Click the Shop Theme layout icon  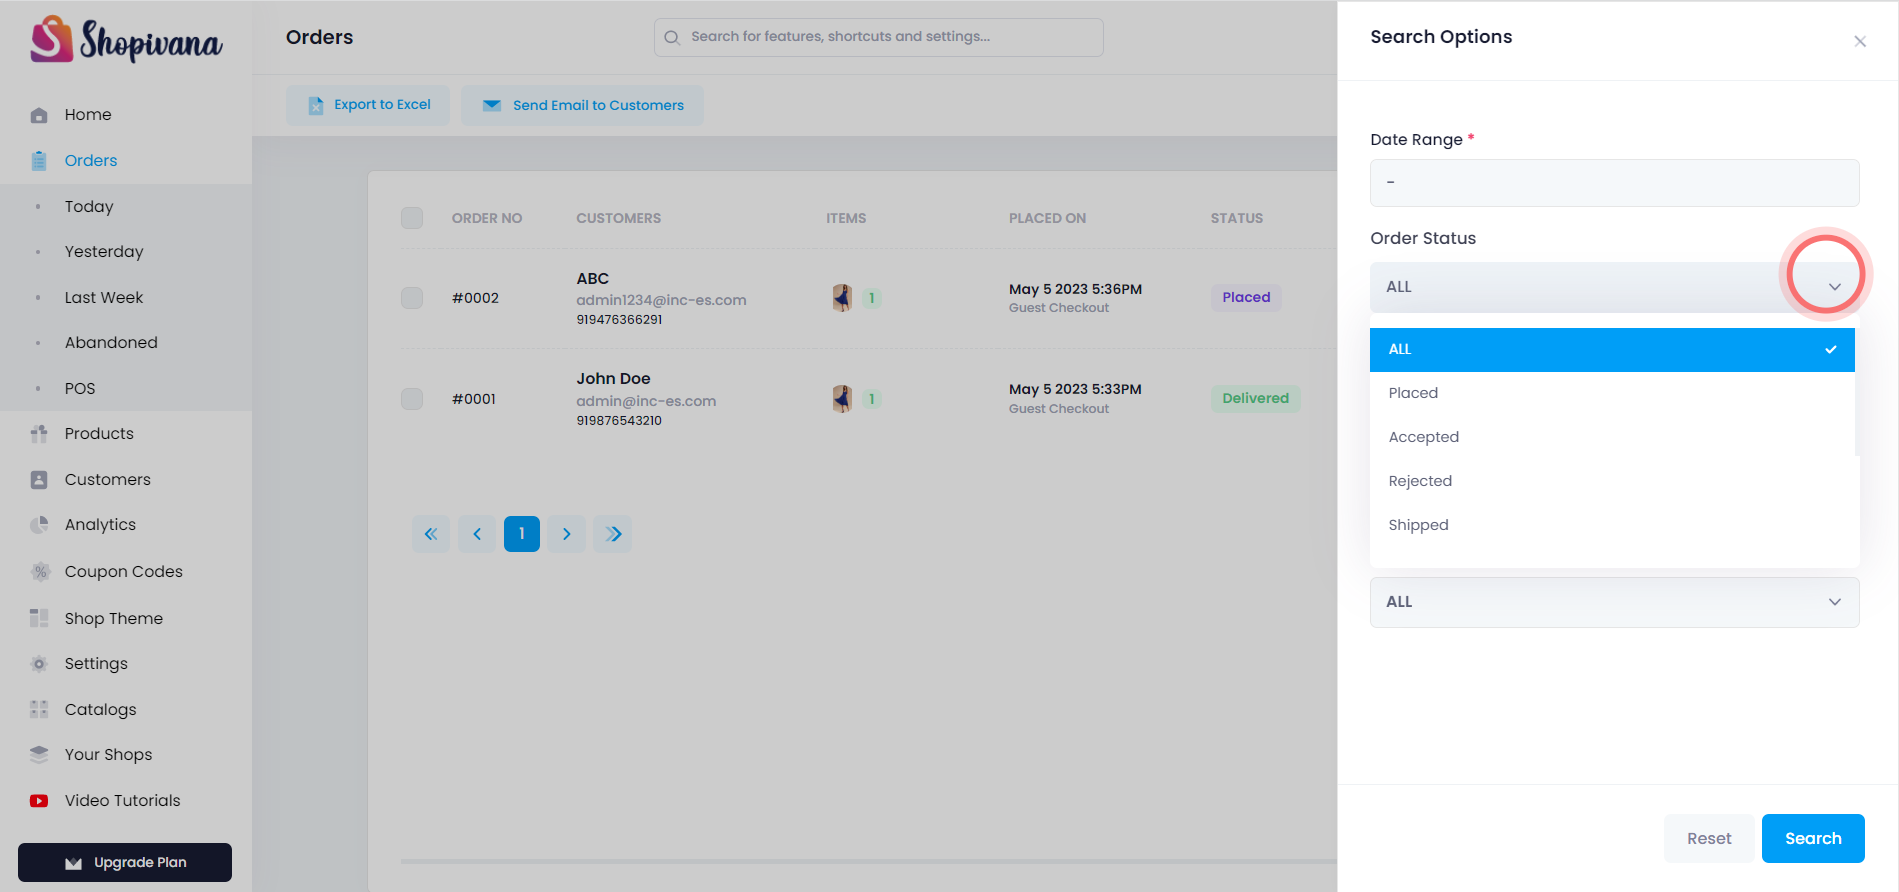(39, 618)
